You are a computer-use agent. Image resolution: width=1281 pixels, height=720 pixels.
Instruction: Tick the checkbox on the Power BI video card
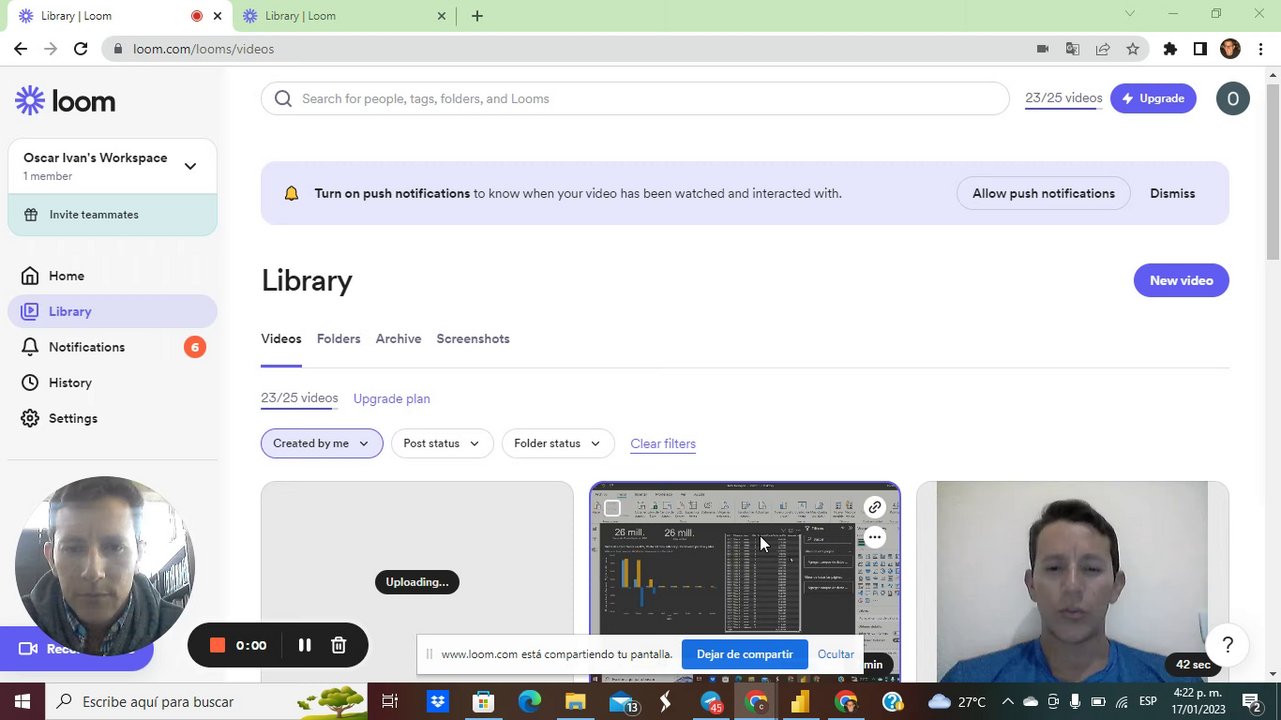point(612,508)
